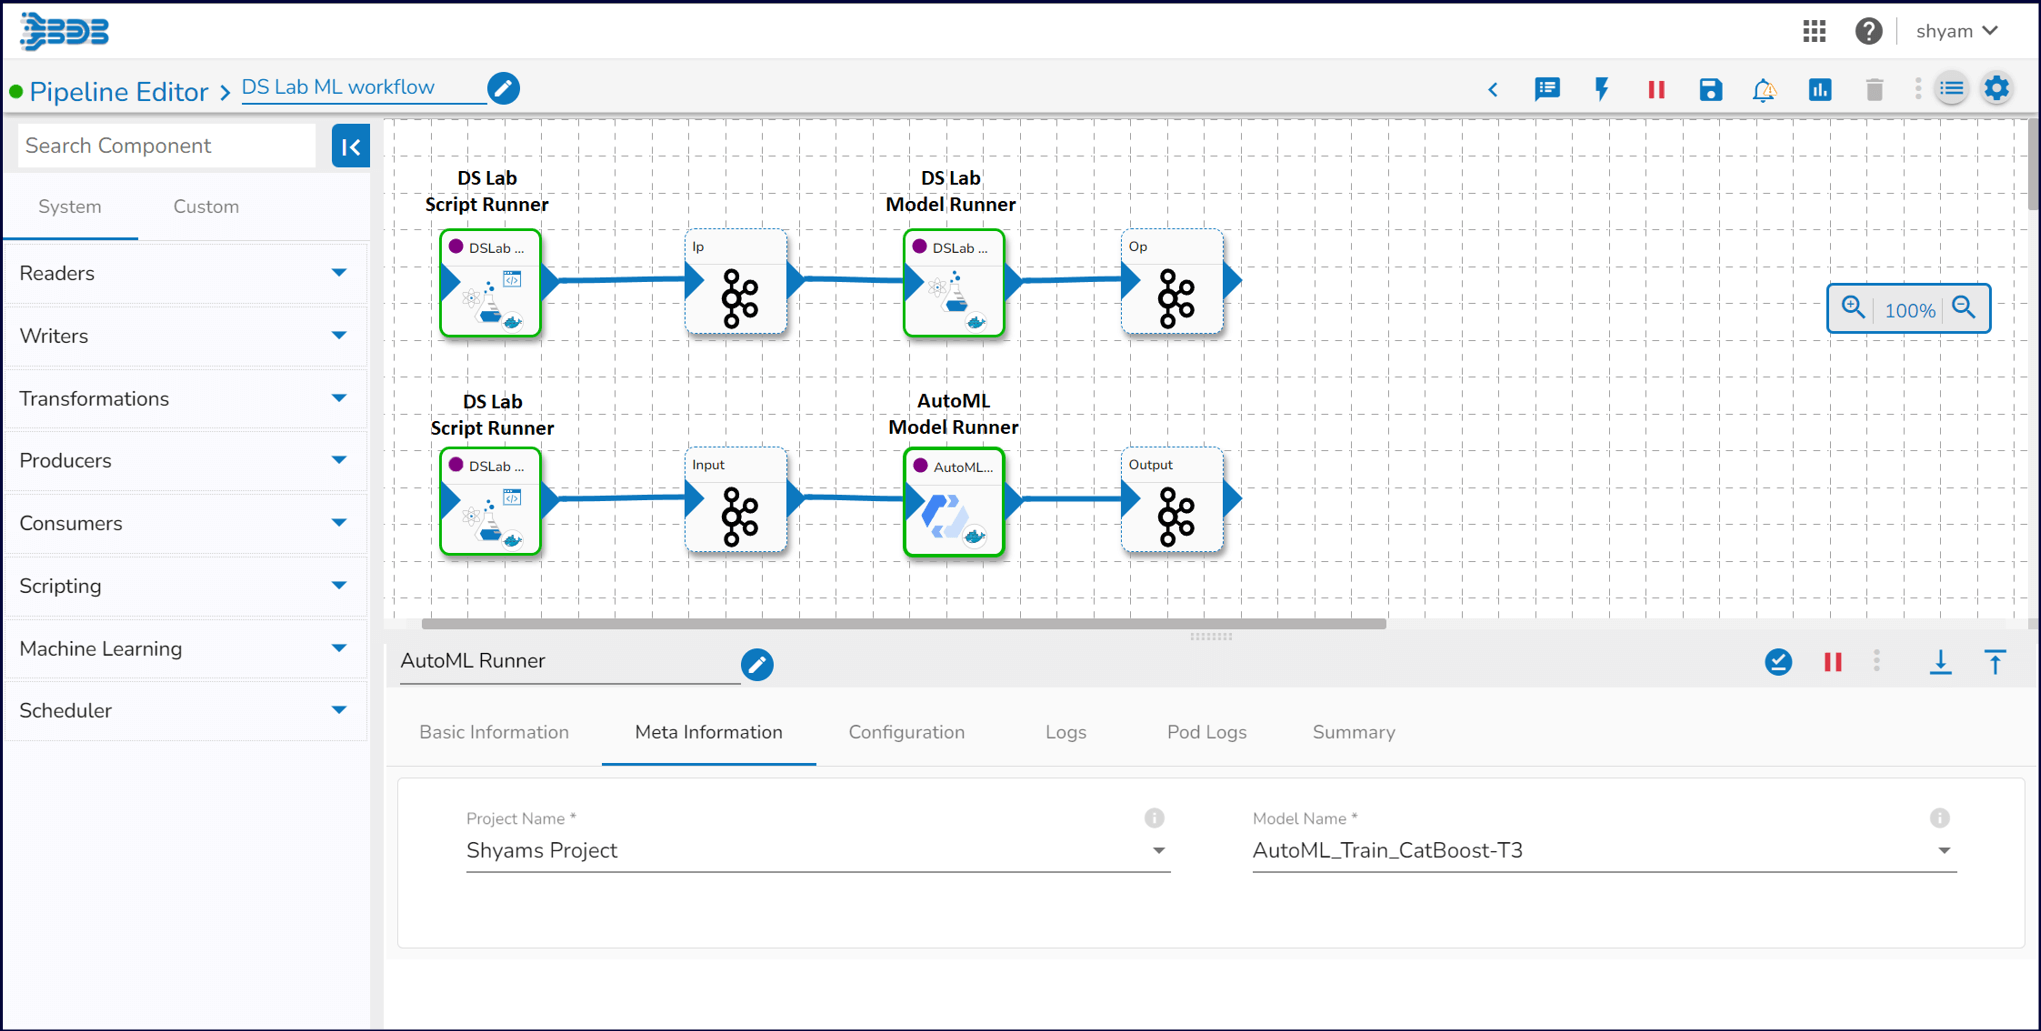Image resolution: width=2041 pixels, height=1031 pixels.
Task: Open the more options dots in top toolbar
Action: 1918,89
